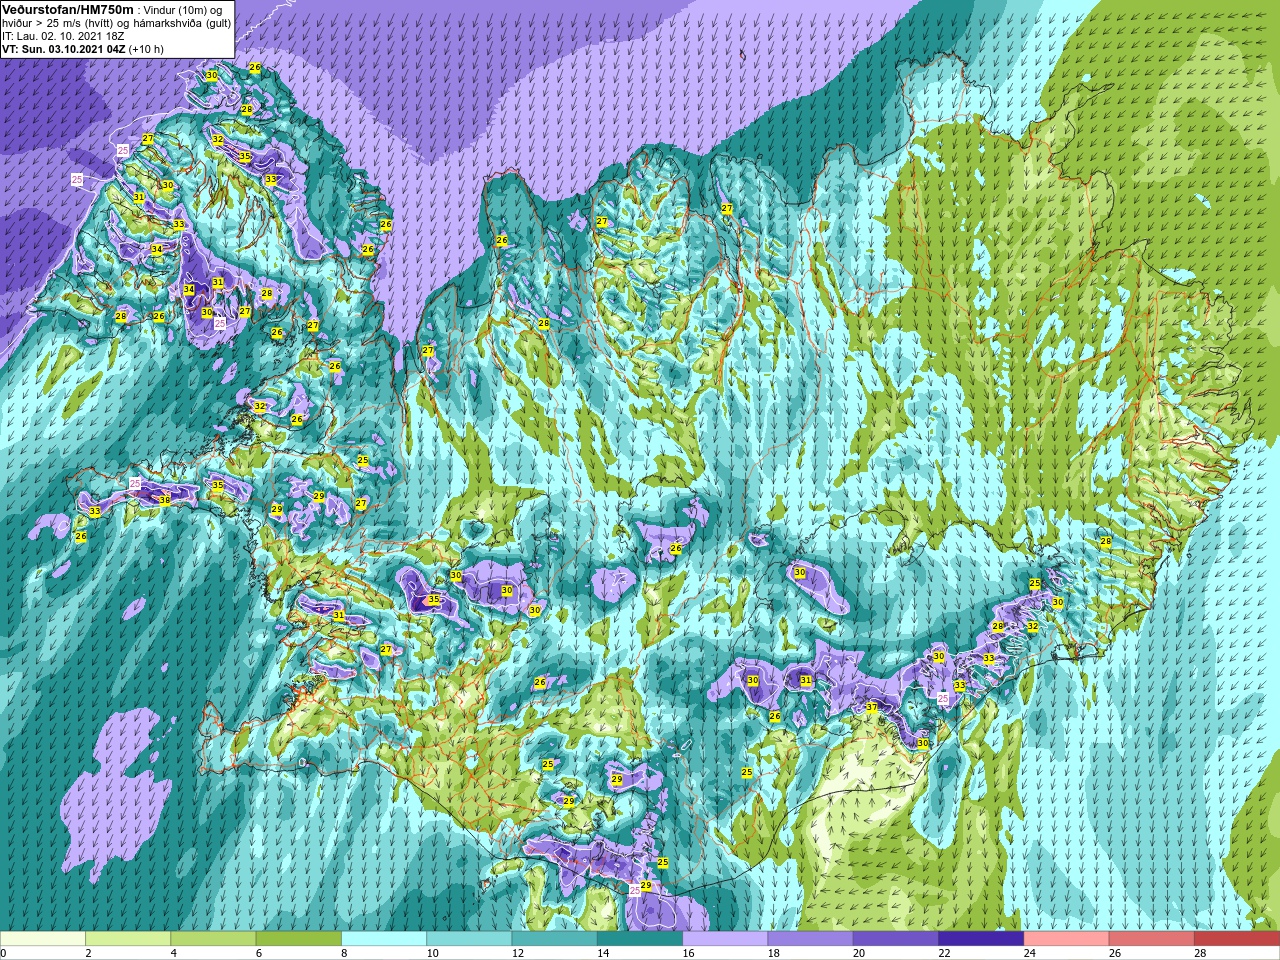Click the 6–8 m/s olive green legend swatch
This screenshot has width=1280, height=960.
click(298, 939)
